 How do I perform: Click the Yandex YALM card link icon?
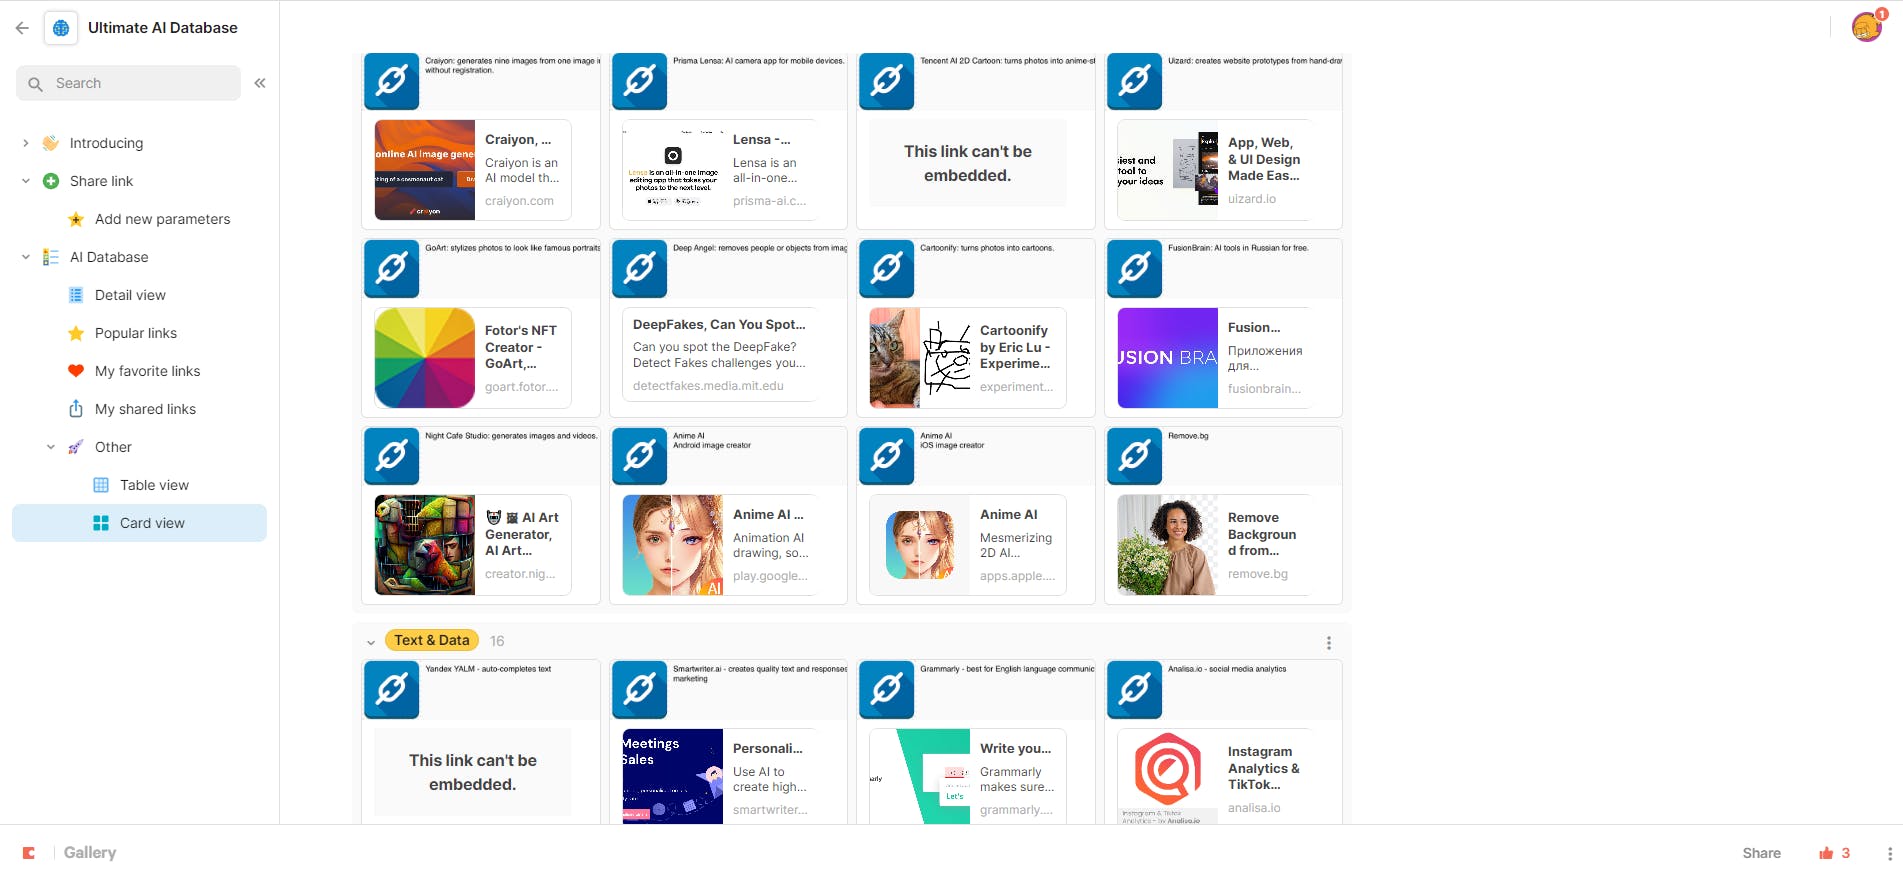392,689
